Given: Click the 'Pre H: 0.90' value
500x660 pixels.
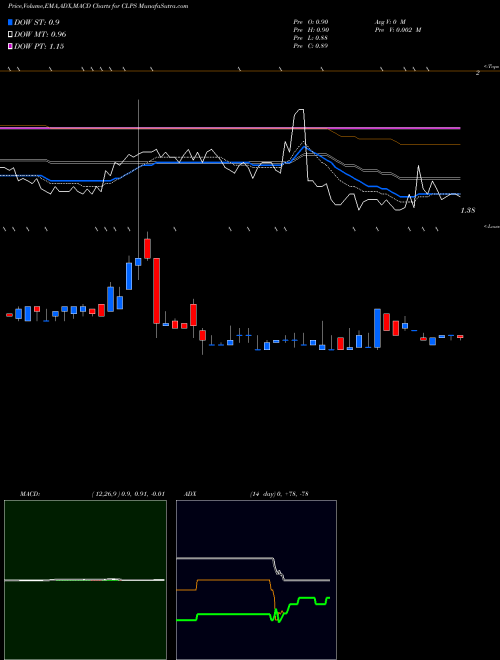Looking at the screenshot, I should tap(311, 30).
